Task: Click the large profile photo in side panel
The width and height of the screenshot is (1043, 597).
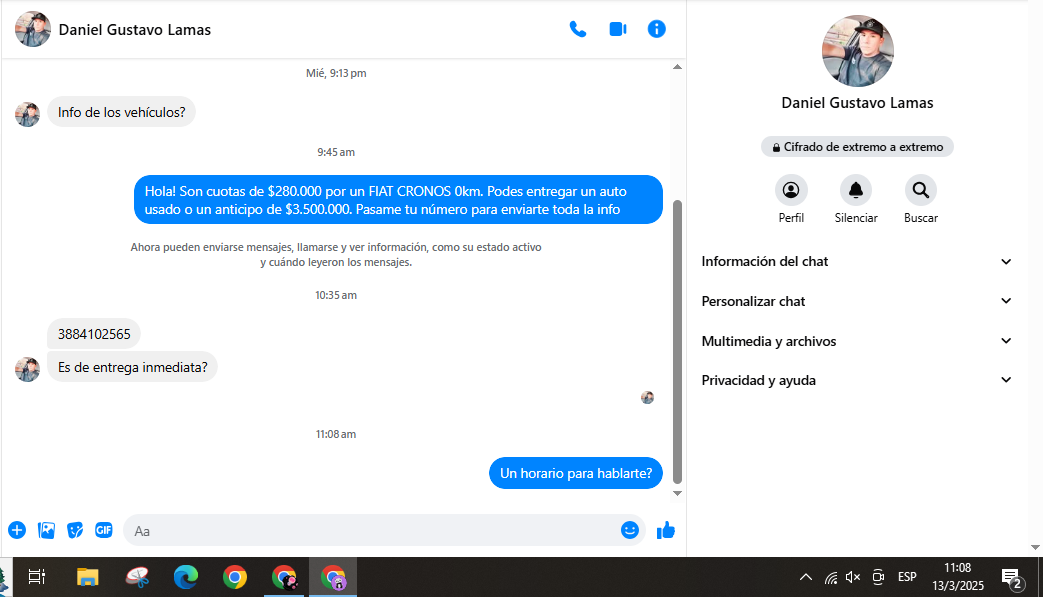Action: tap(857, 51)
